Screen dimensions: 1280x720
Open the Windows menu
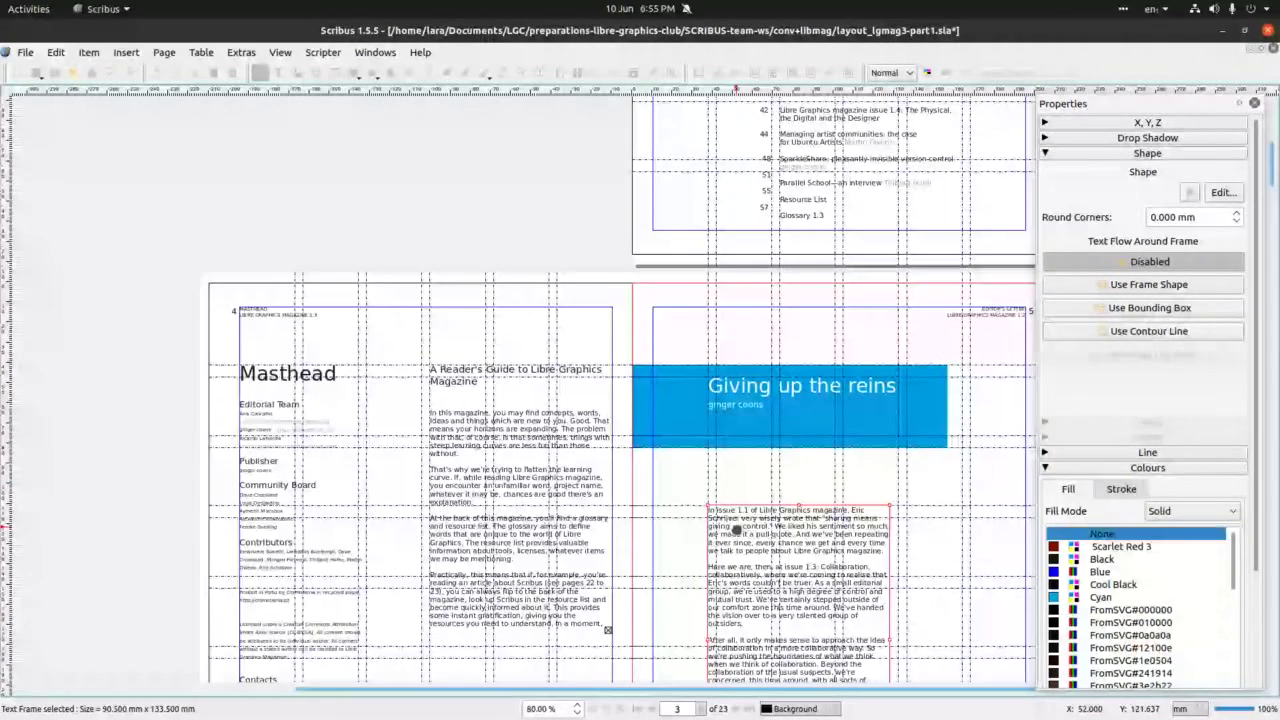click(375, 52)
